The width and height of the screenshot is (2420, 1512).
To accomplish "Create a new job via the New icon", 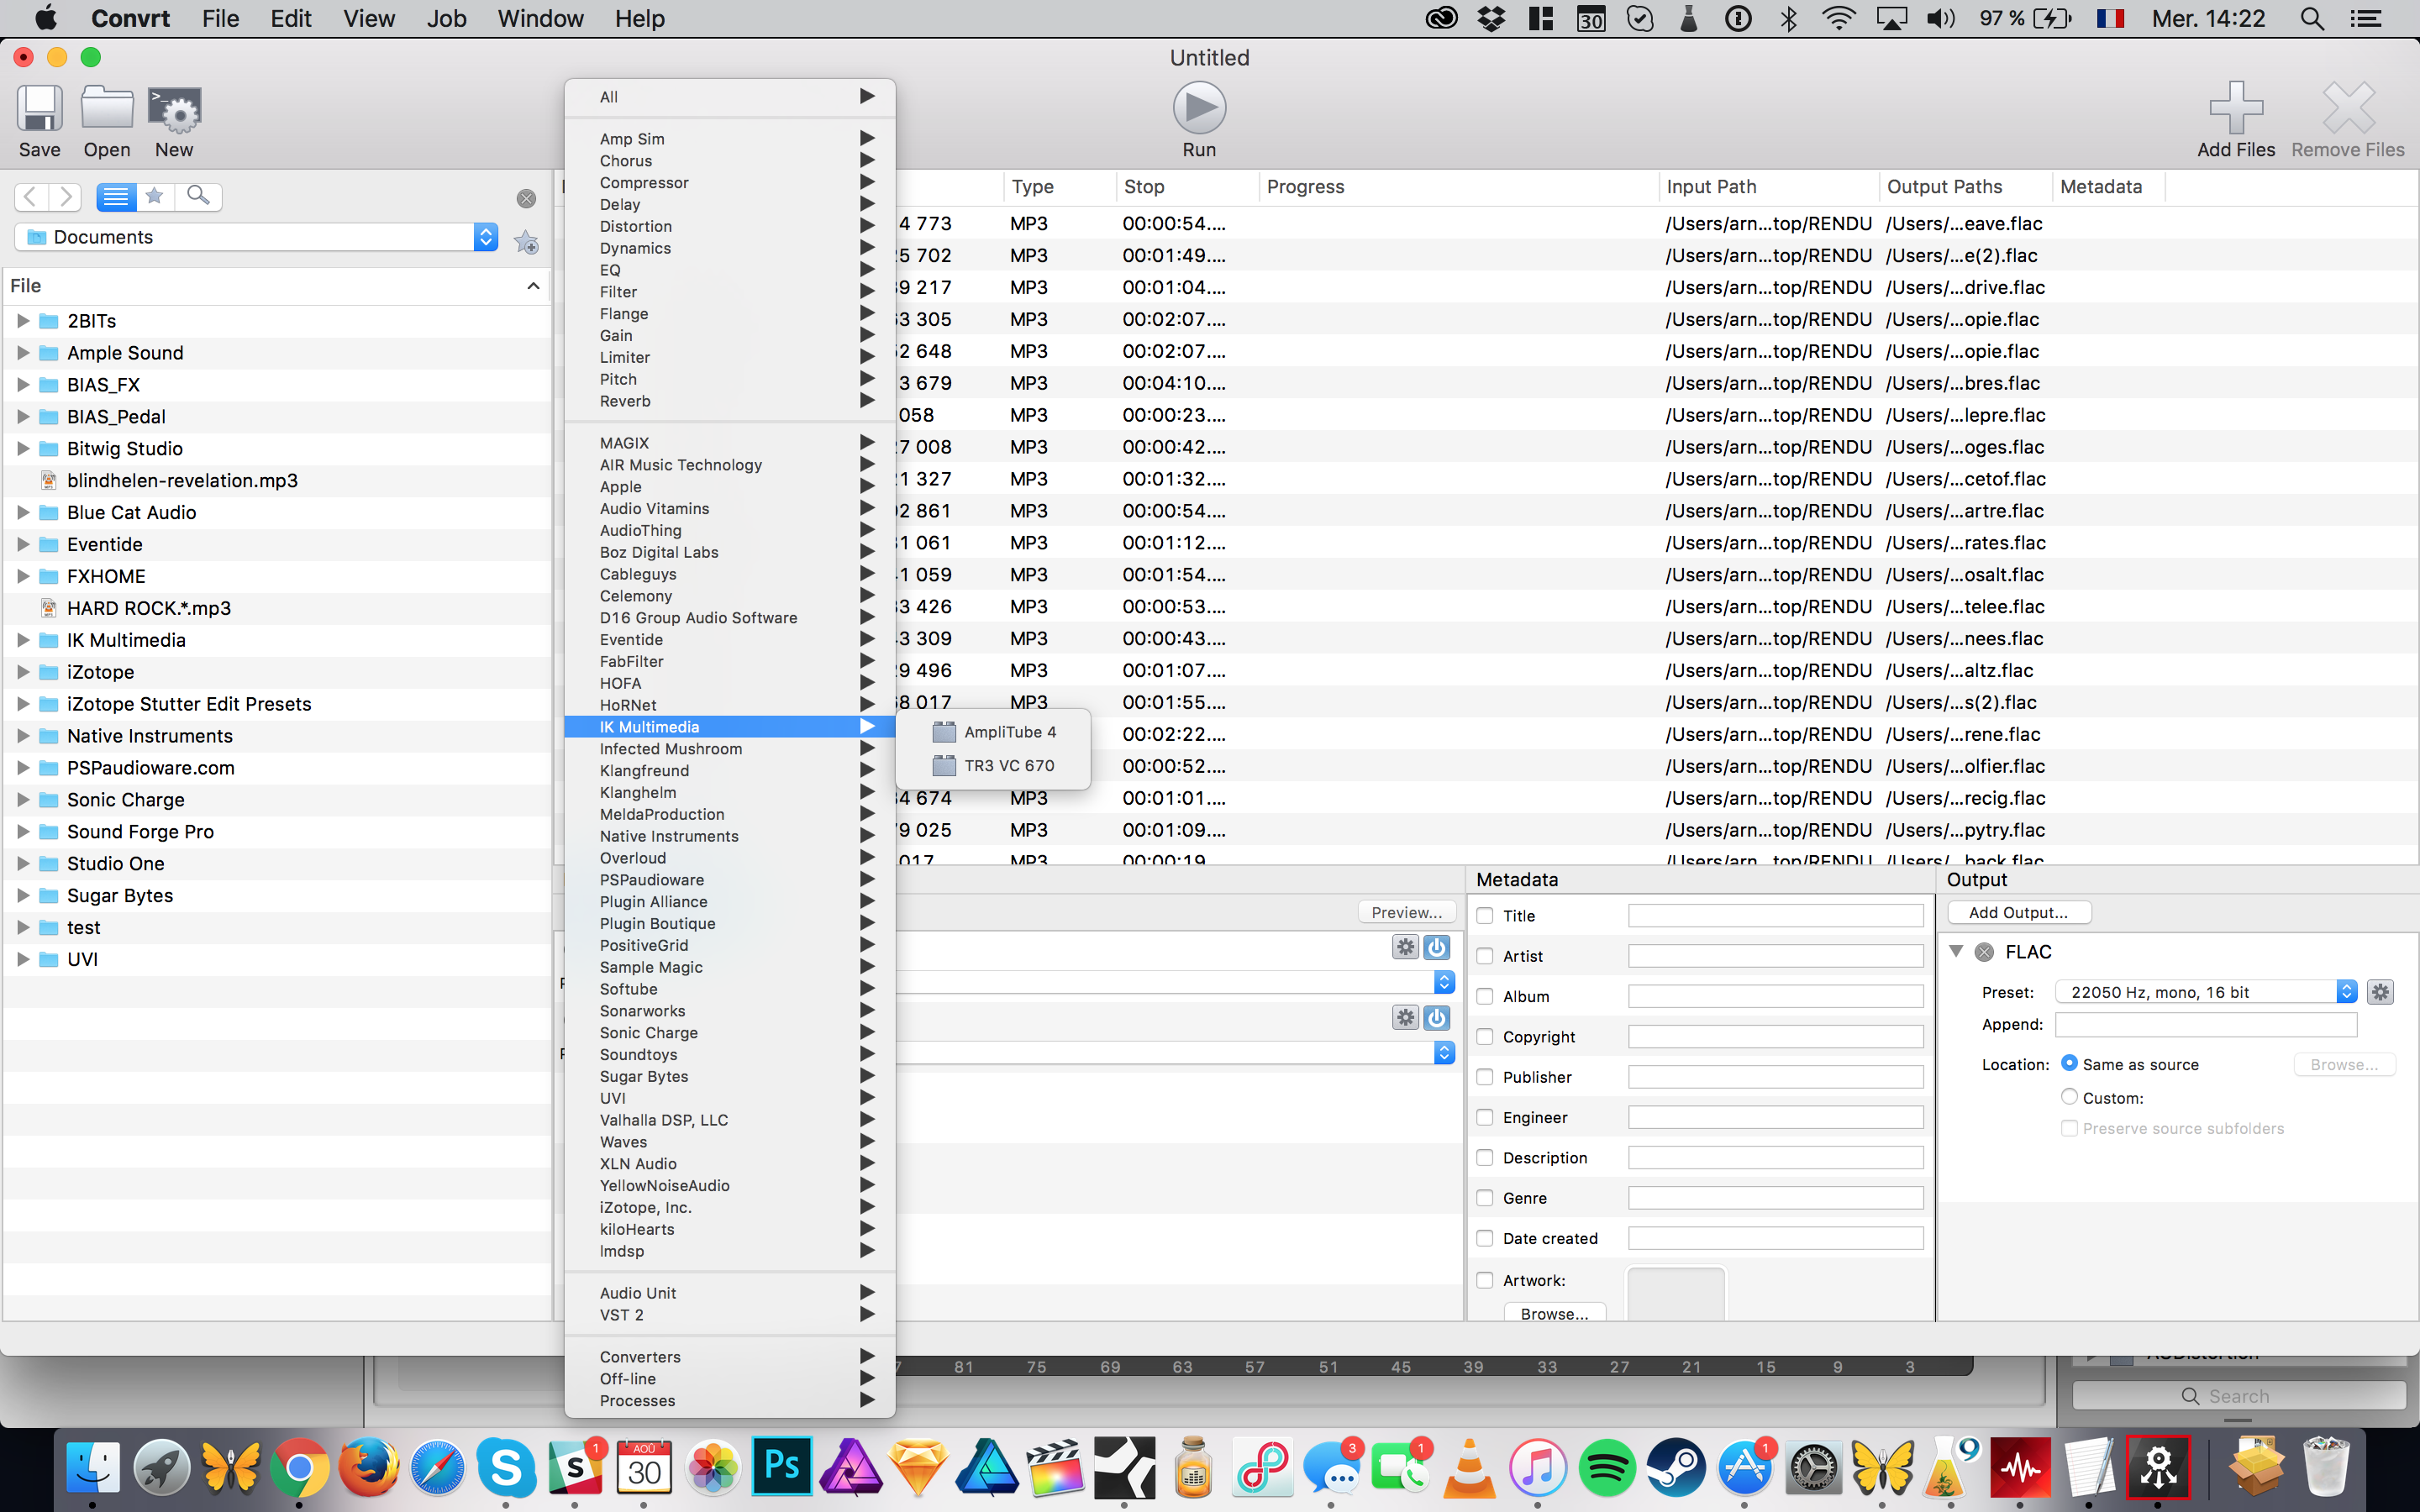I will coord(174,118).
